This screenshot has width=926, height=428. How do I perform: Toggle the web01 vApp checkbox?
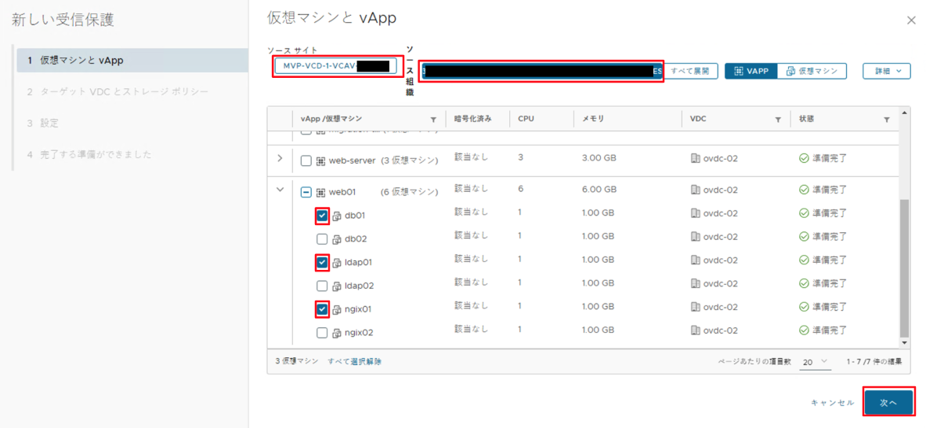306,192
